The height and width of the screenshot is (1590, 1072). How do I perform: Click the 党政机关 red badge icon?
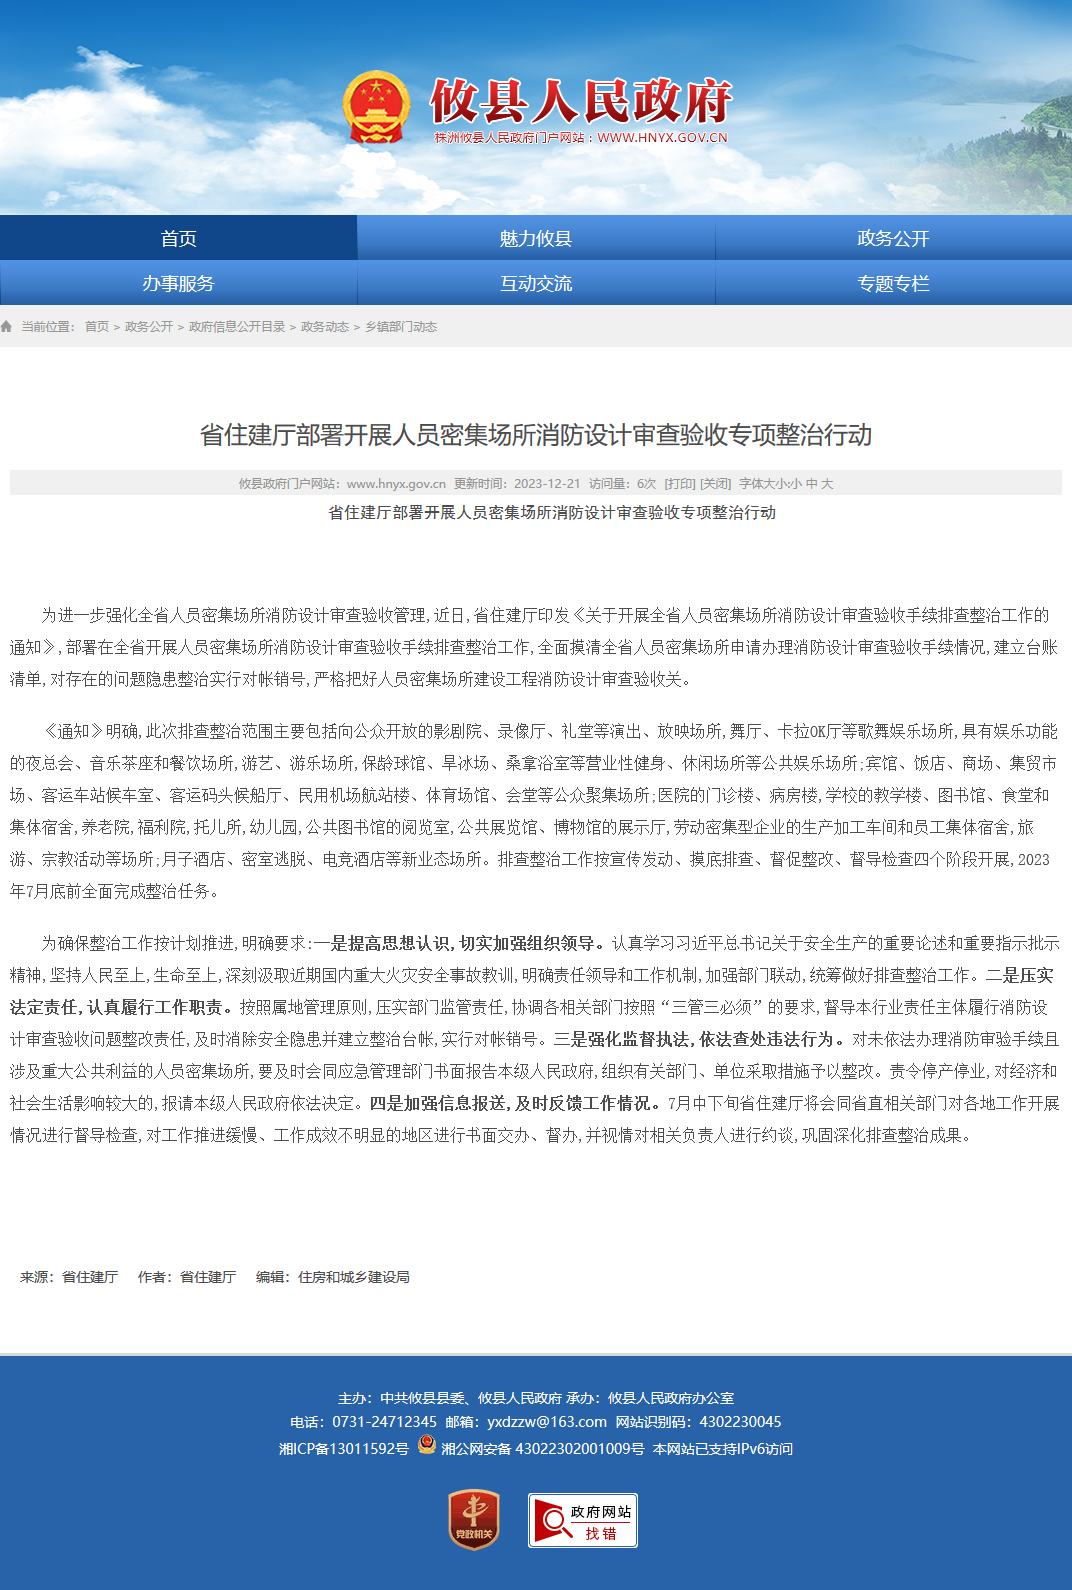tap(473, 1520)
